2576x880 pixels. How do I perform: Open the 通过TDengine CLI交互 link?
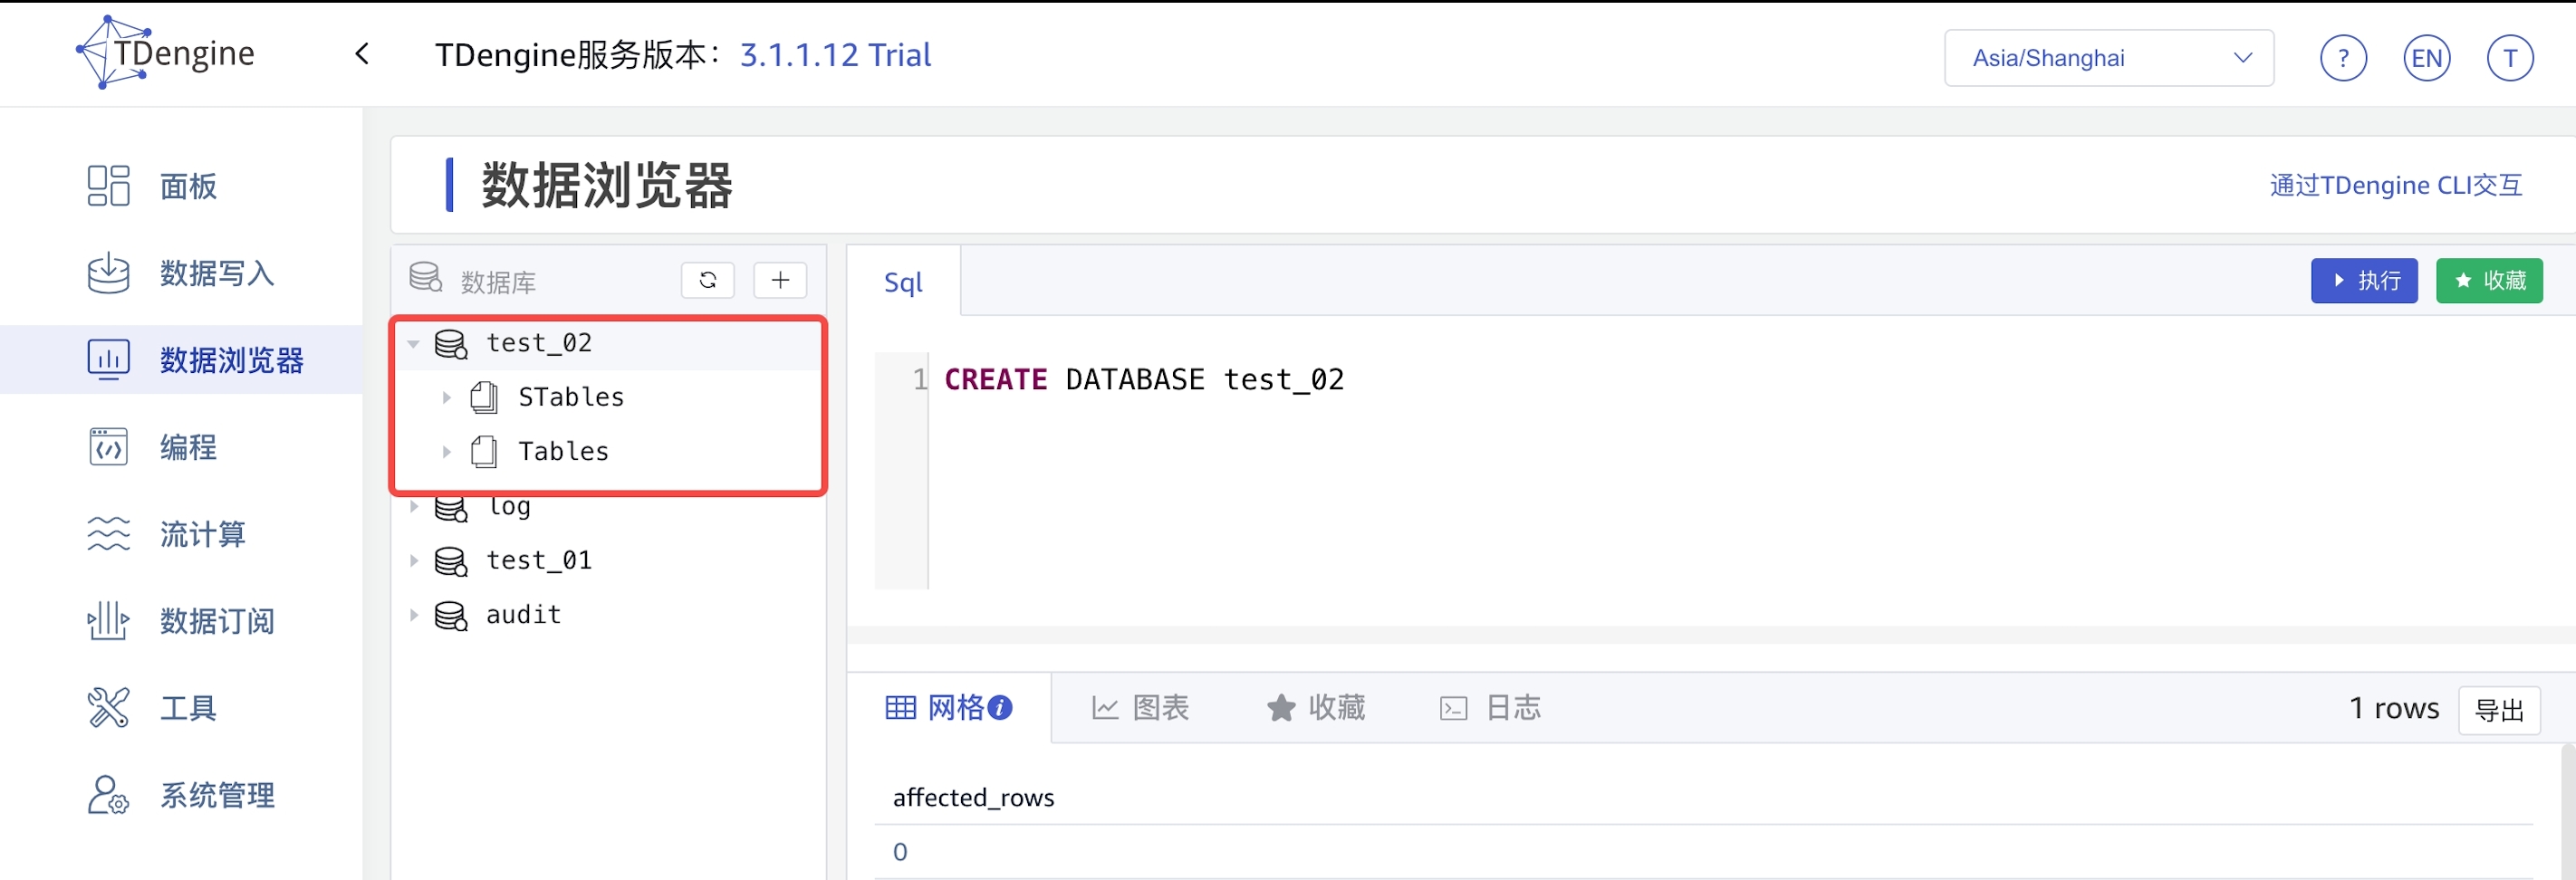click(2395, 186)
